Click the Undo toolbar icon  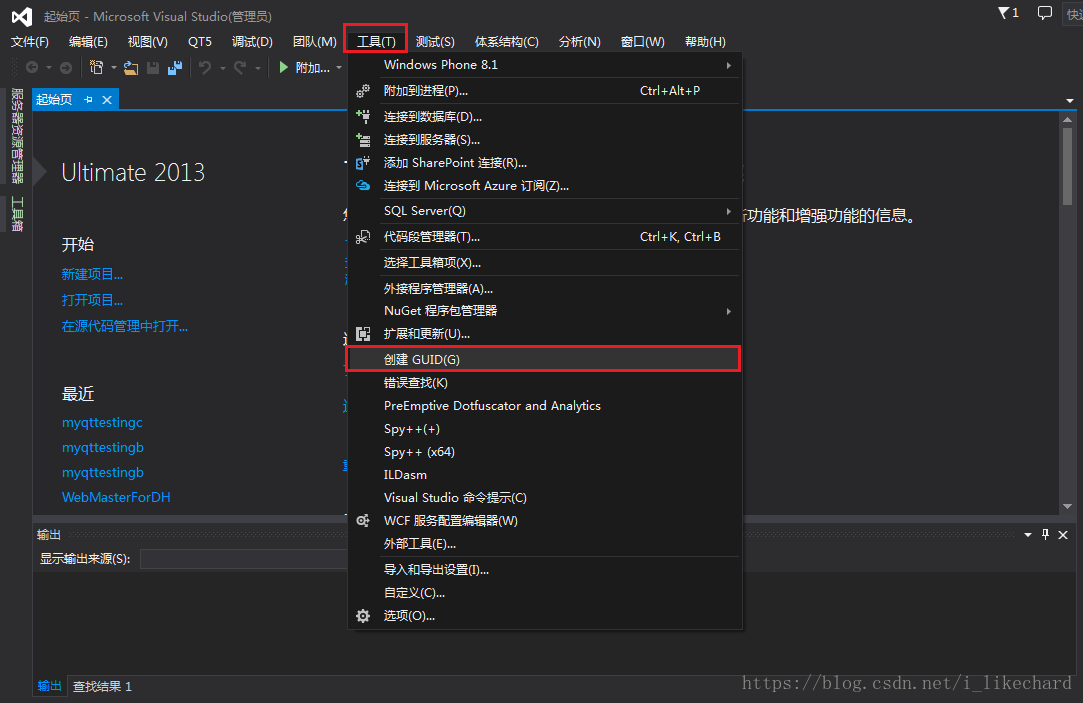pyautogui.click(x=205, y=67)
